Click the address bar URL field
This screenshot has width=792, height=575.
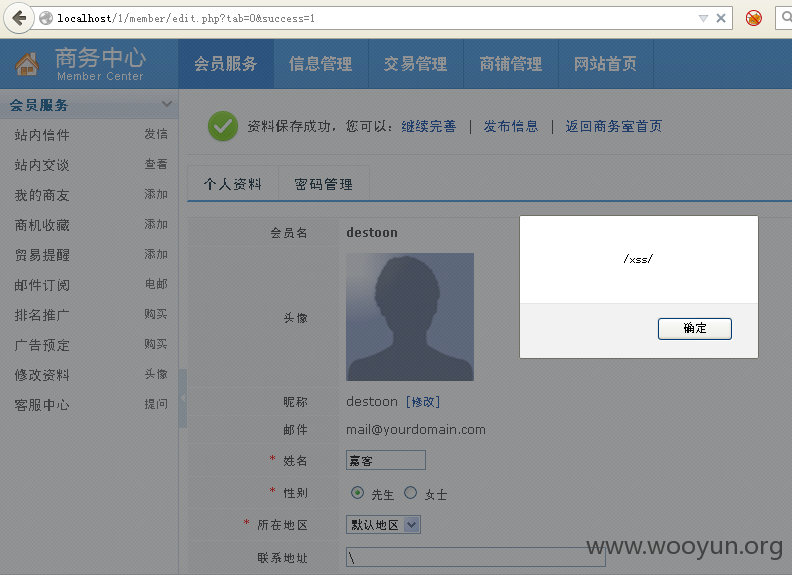point(374,18)
